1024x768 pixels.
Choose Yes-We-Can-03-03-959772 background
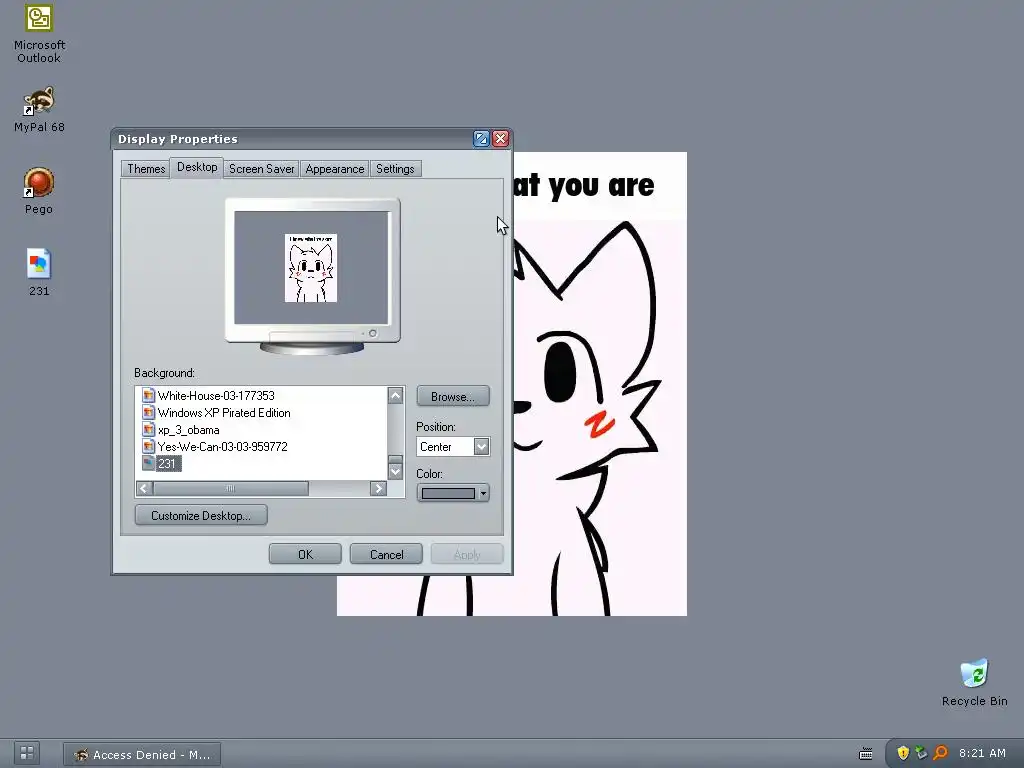coord(222,447)
